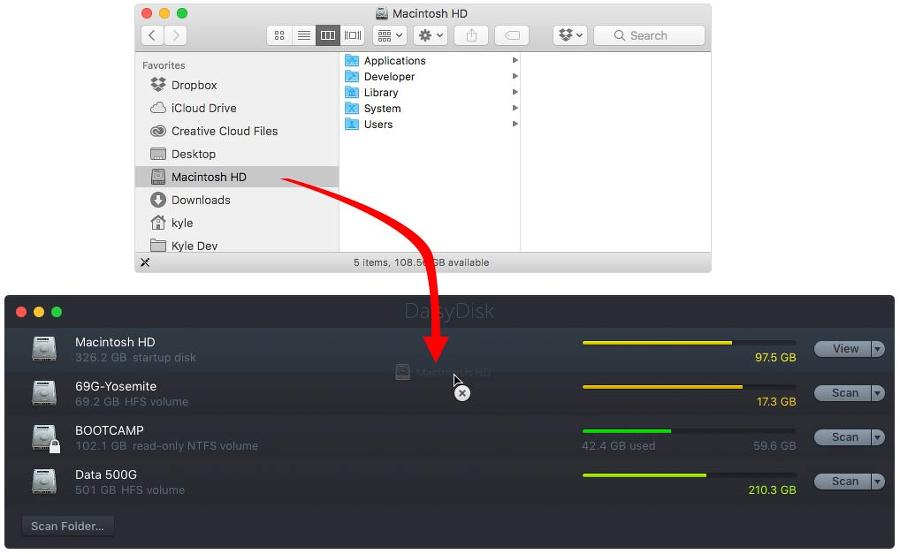Image resolution: width=900 pixels, height=554 pixels.
Task: Close the DaisyDisk window
Action: click(21, 312)
